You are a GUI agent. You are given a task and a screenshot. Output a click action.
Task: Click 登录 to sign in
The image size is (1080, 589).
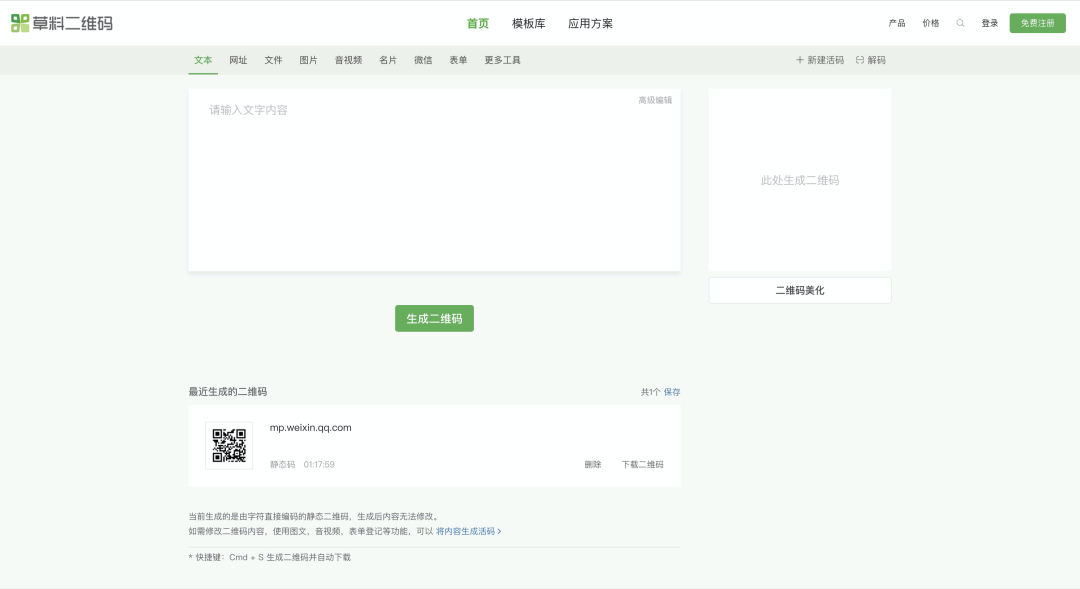coord(990,23)
